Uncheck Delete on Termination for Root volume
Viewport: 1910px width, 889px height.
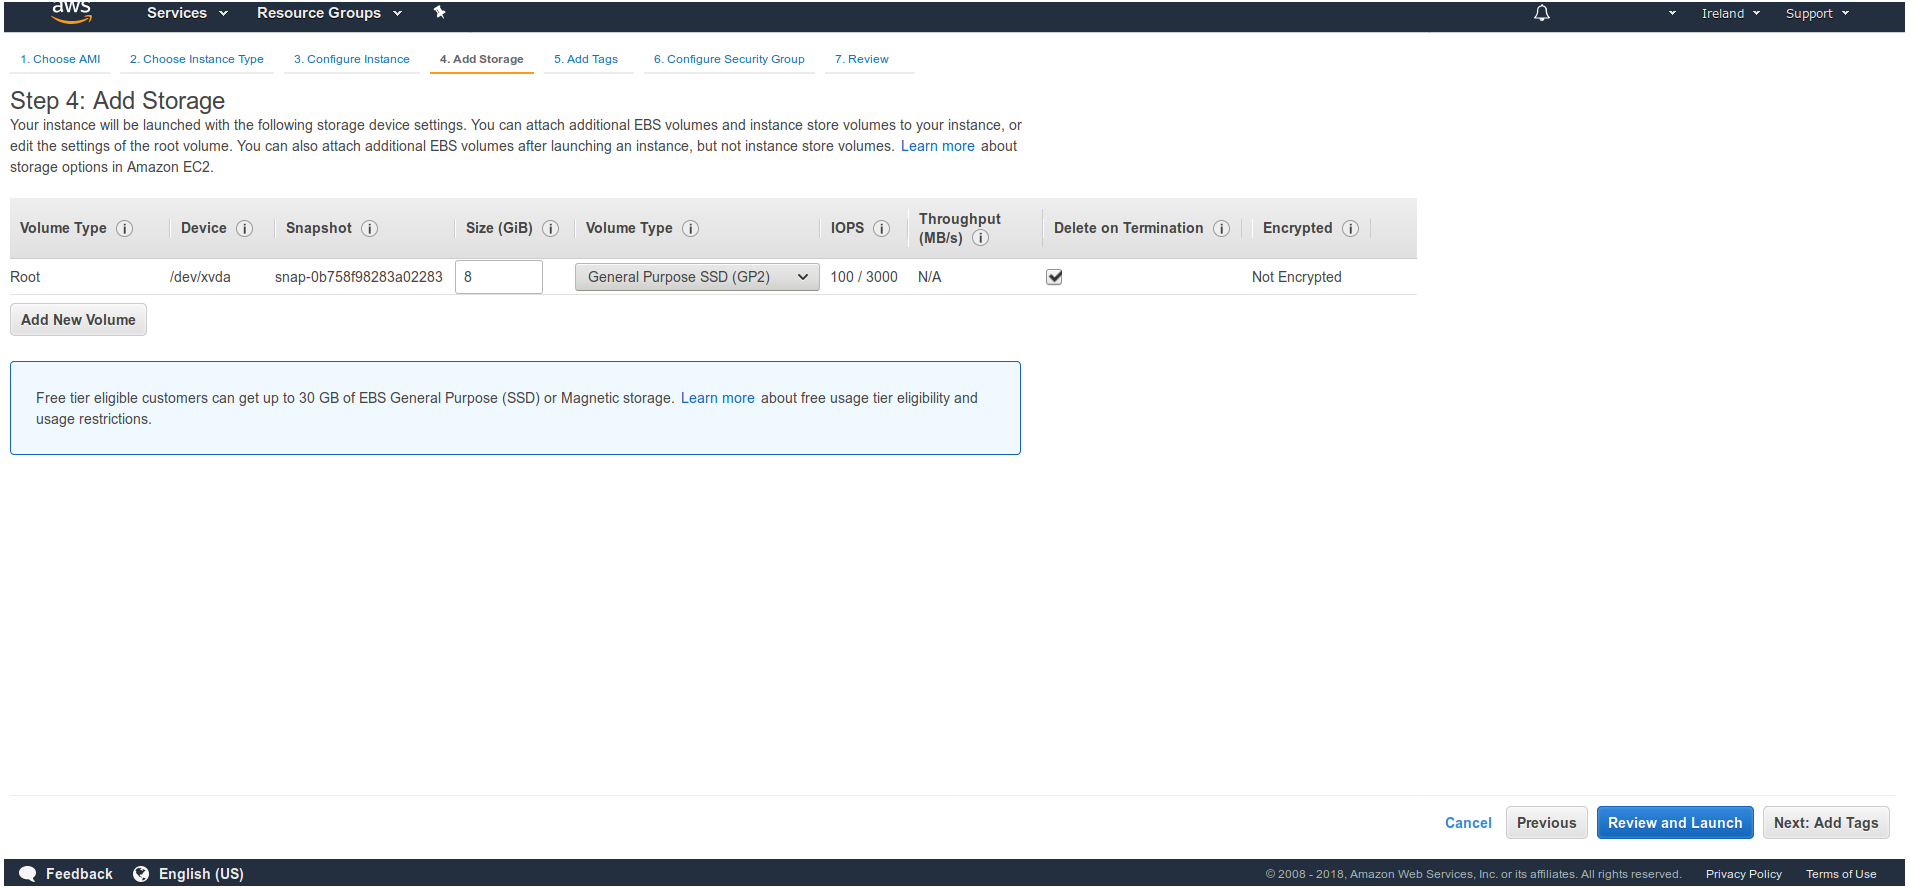pos(1054,277)
